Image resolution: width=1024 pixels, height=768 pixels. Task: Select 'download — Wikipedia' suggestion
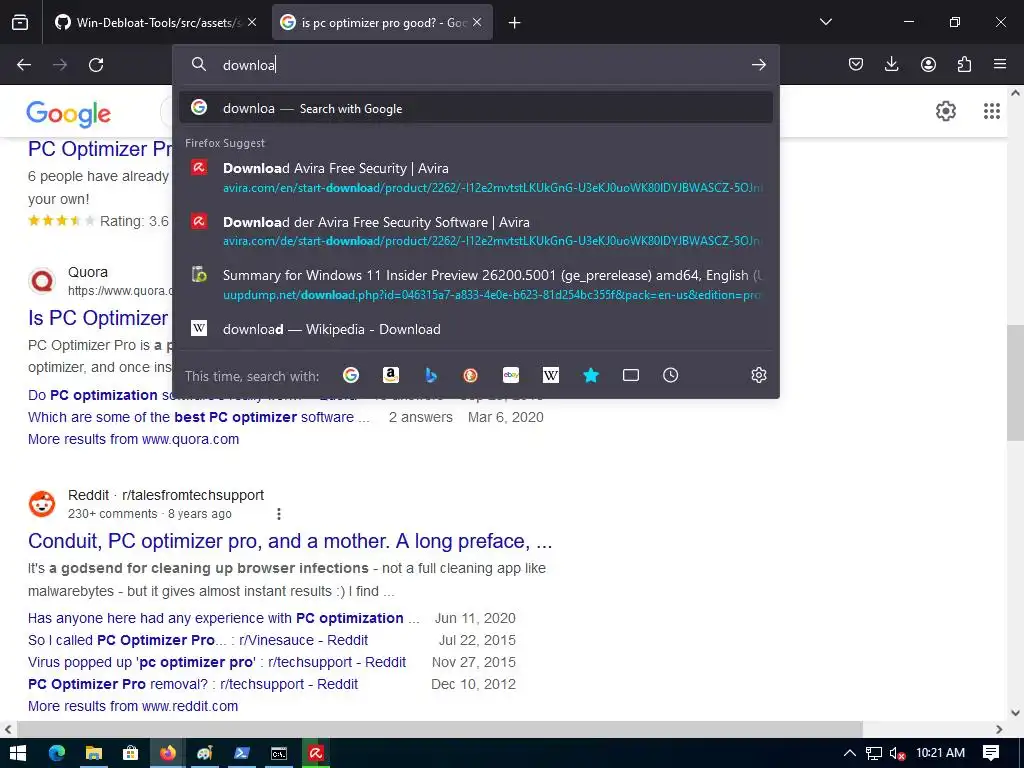click(476, 328)
